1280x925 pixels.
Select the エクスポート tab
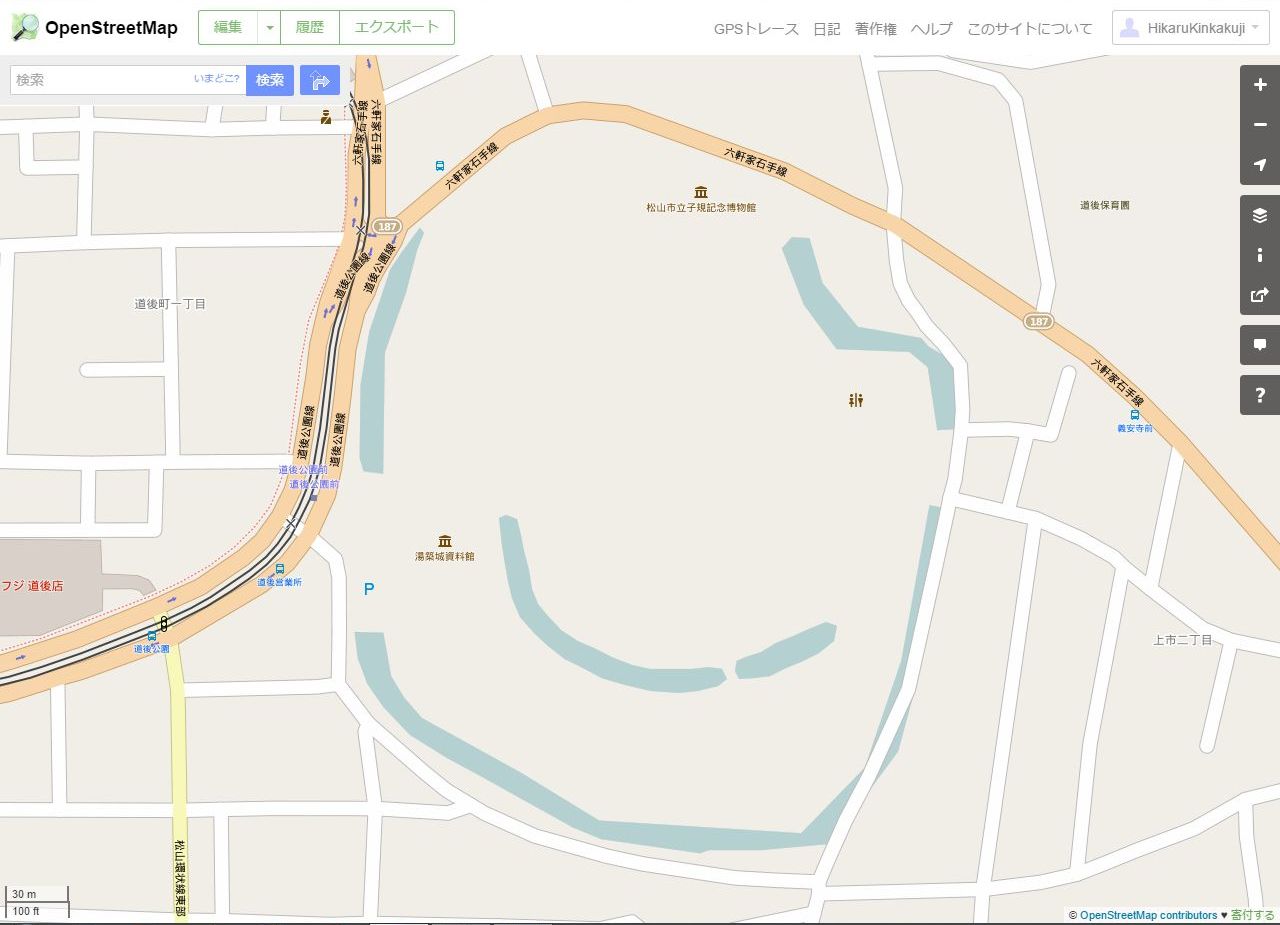click(397, 28)
